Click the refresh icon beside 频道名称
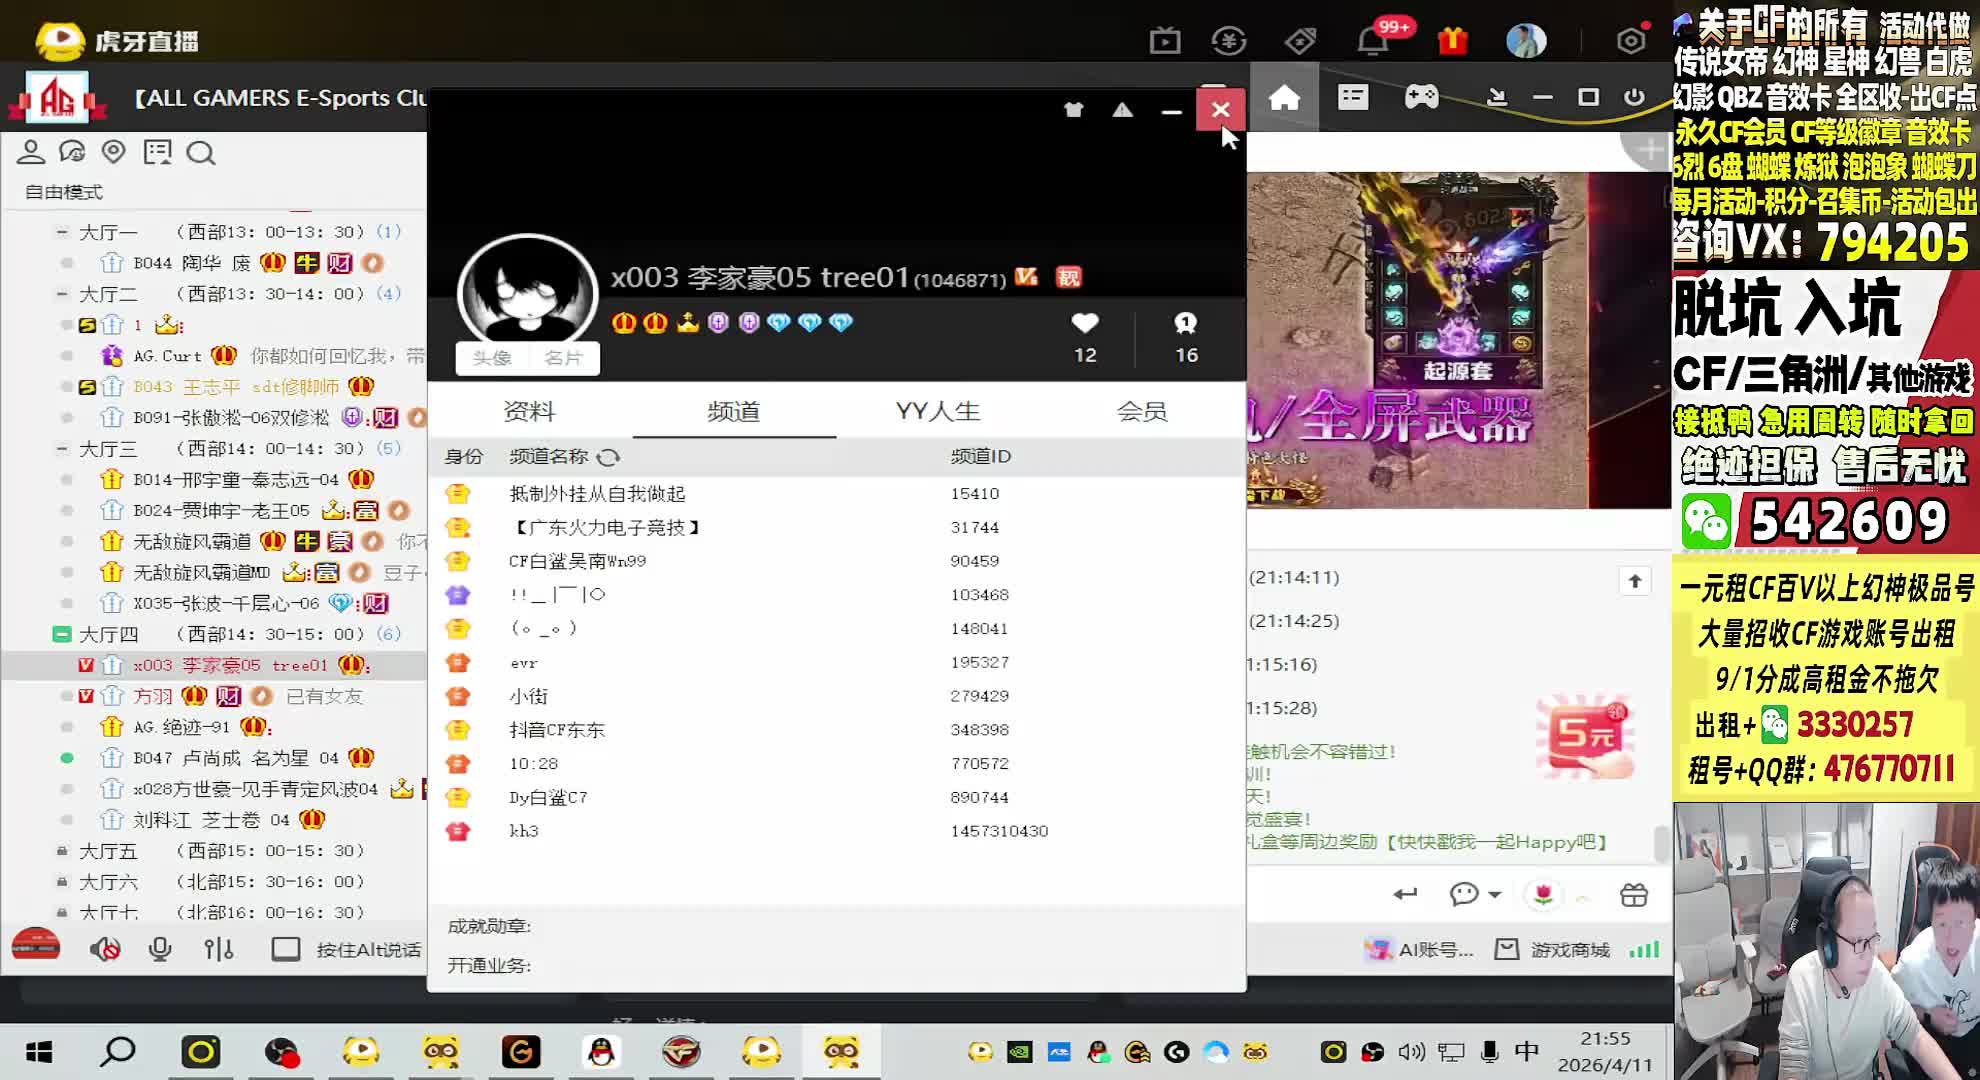The image size is (1980, 1080). 608,457
